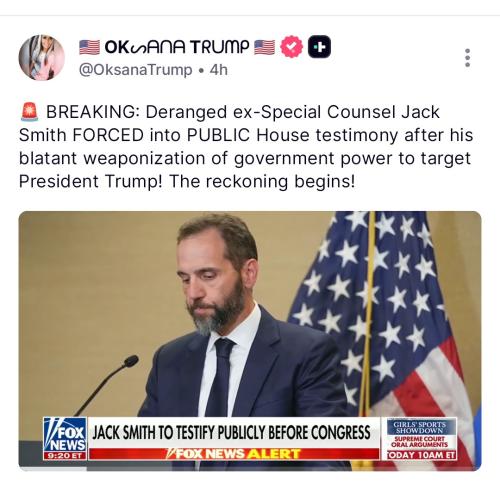Click the BREAKING post text body

tap(246, 147)
